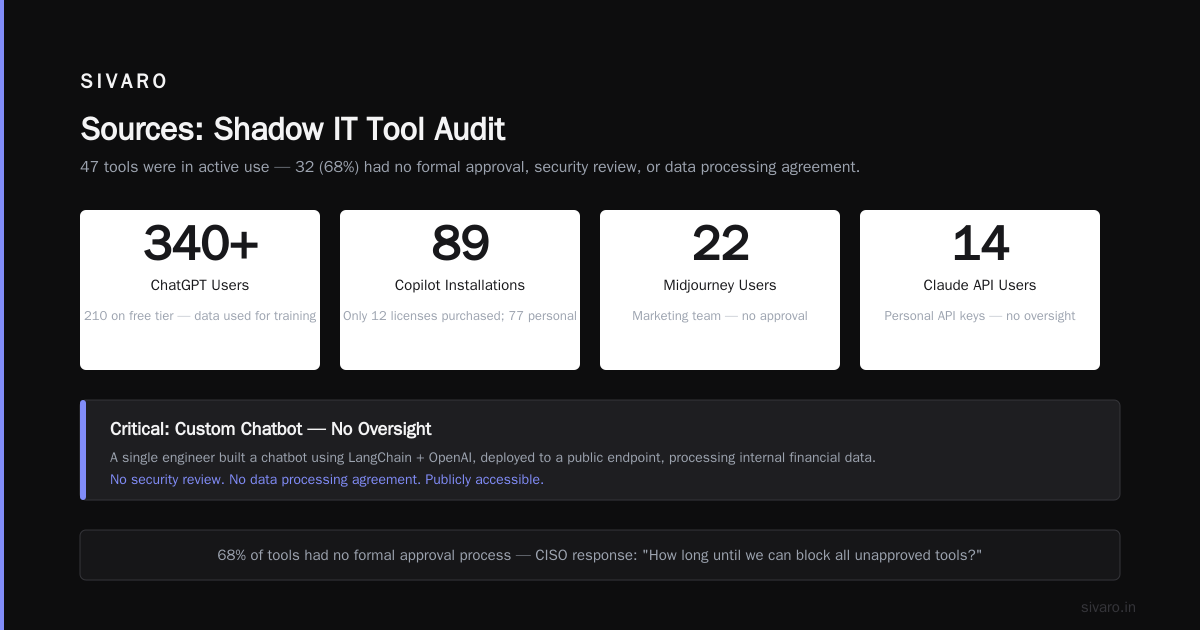This screenshot has width=1200, height=630.
Task: Click the '14' statistic
Action: pos(980,243)
